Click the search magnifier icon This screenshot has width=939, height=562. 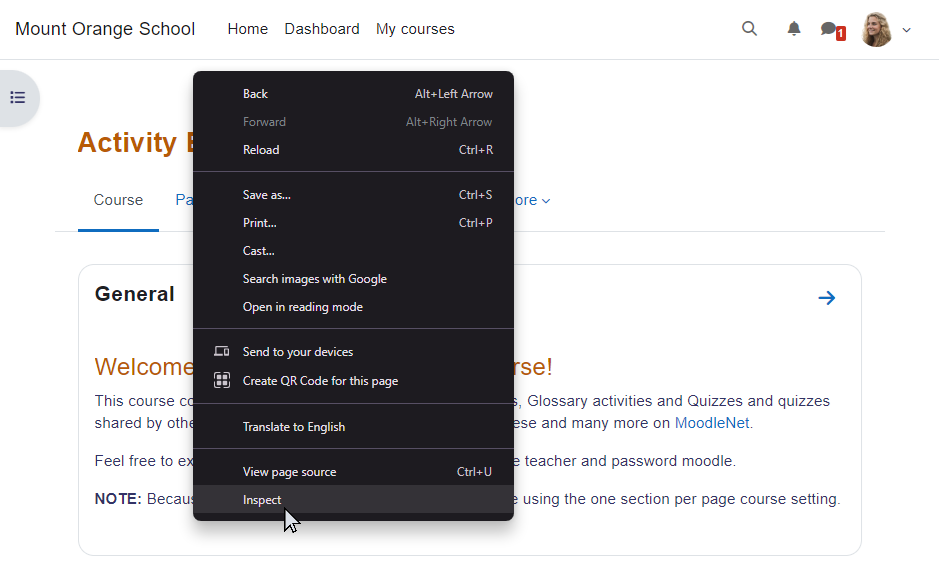pos(749,29)
